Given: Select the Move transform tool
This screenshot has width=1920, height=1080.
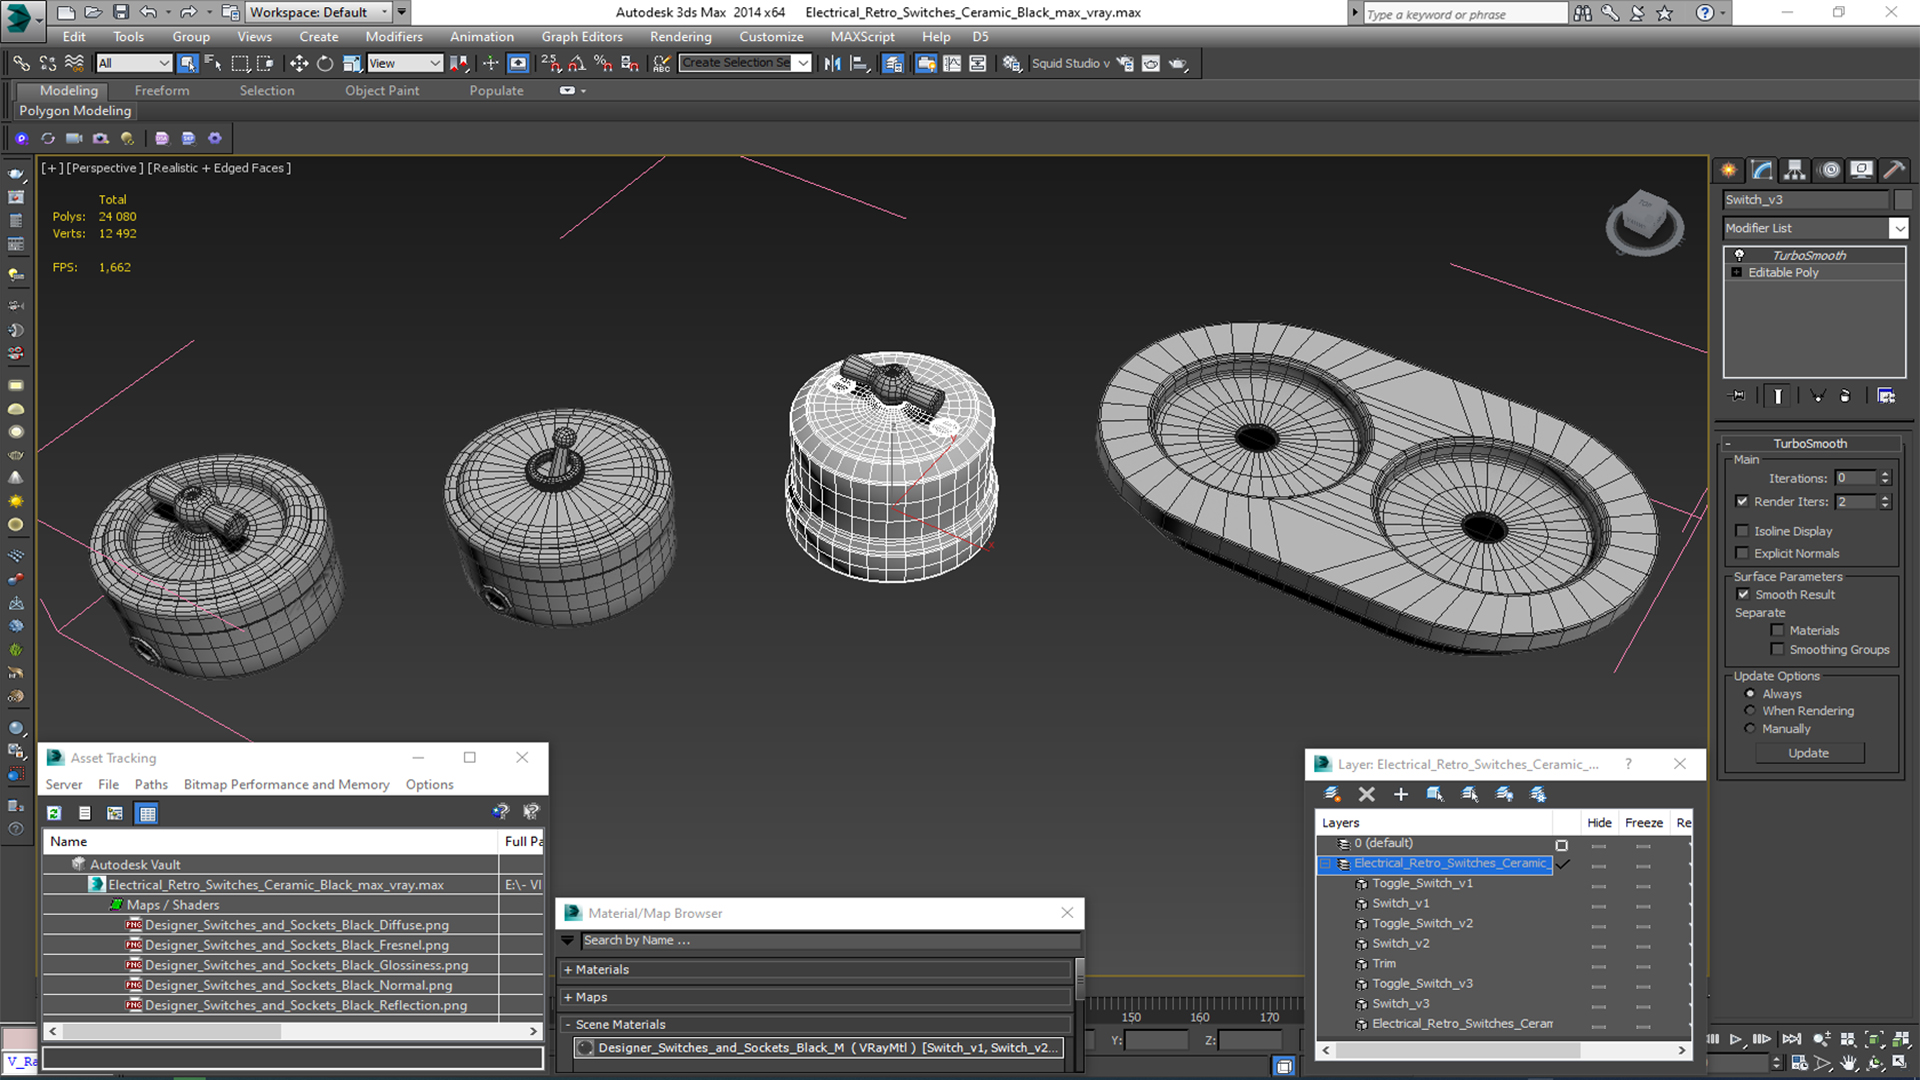Looking at the screenshot, I should (x=299, y=63).
